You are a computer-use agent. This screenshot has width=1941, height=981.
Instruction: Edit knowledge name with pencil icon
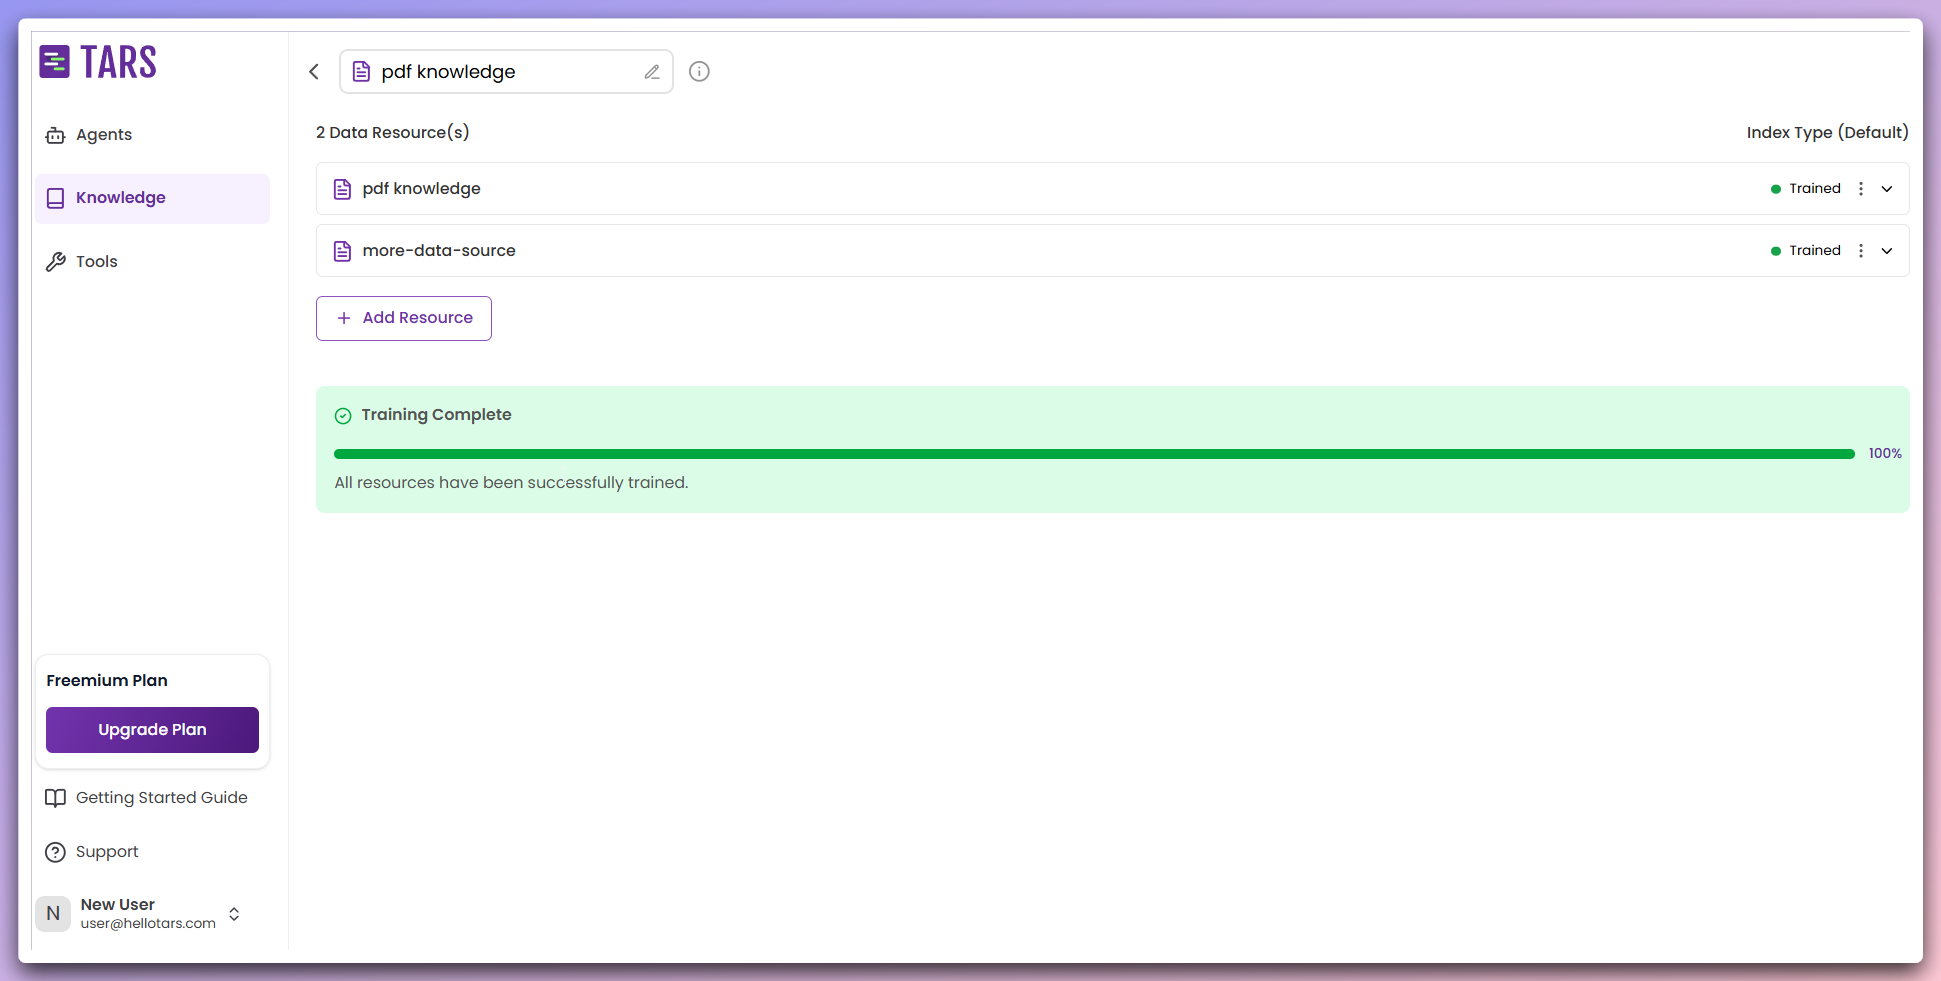(x=652, y=72)
